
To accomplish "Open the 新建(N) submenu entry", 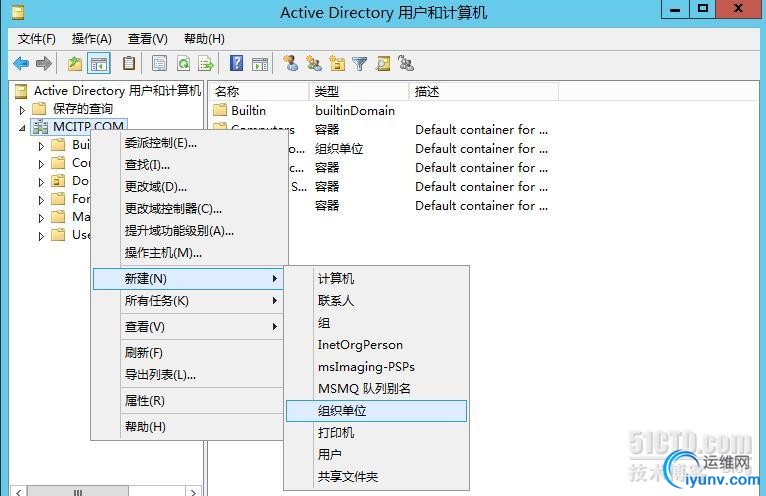I will pyautogui.click(x=188, y=279).
